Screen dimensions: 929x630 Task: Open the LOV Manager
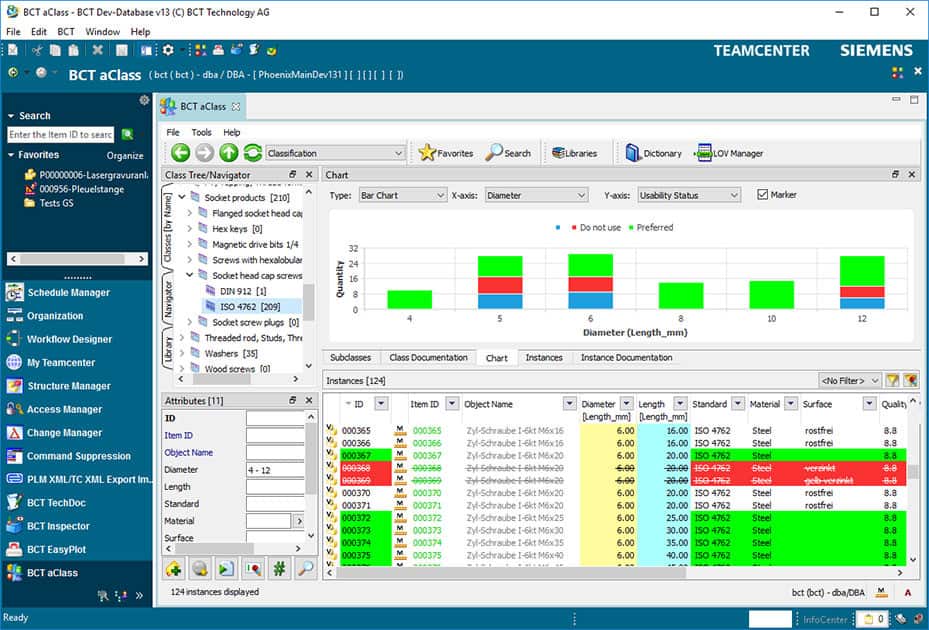(x=729, y=153)
